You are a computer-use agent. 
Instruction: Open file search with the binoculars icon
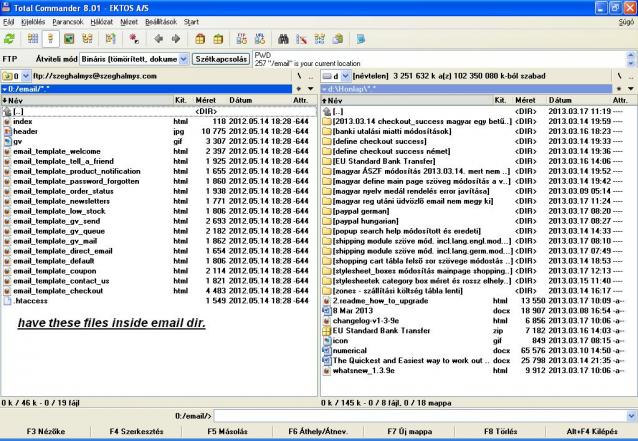283,39
